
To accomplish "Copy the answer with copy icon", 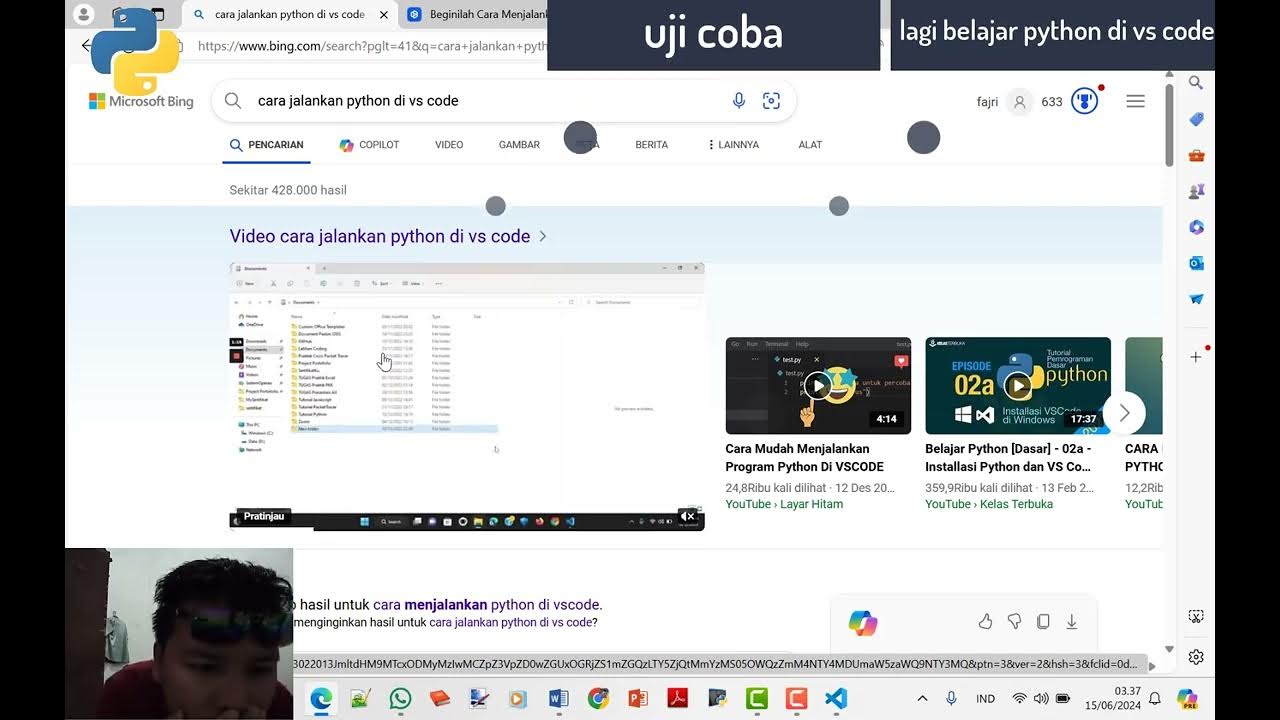I will pyautogui.click(x=1043, y=622).
